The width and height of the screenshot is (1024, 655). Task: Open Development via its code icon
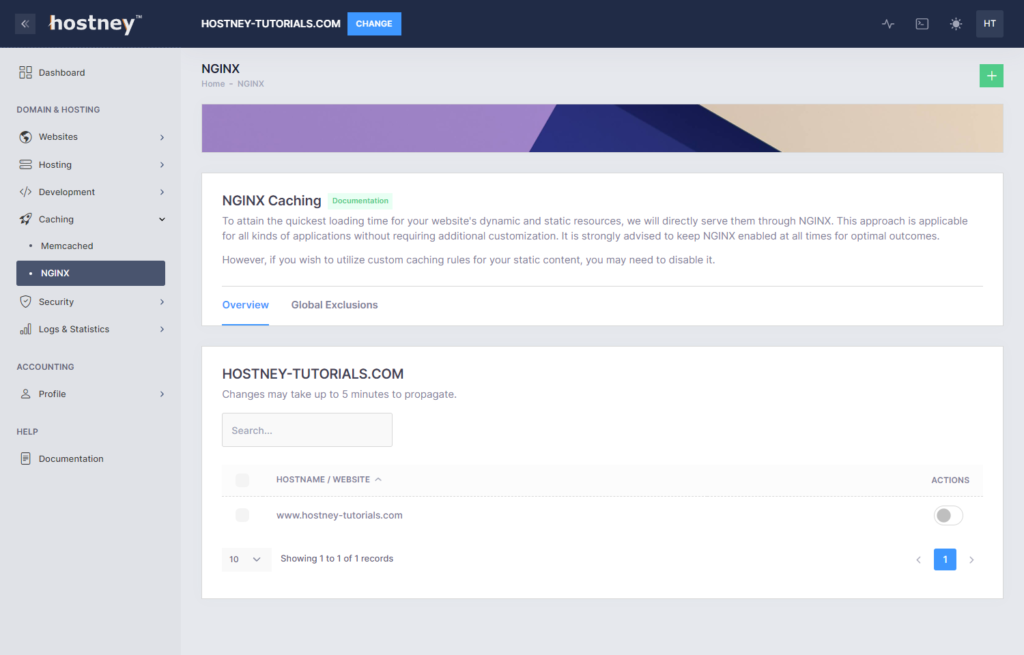pos(24,191)
